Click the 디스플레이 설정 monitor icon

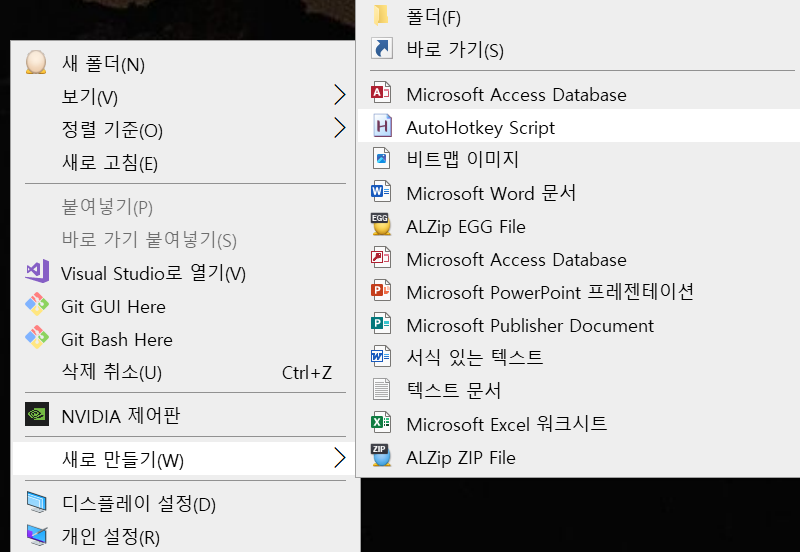[37, 502]
